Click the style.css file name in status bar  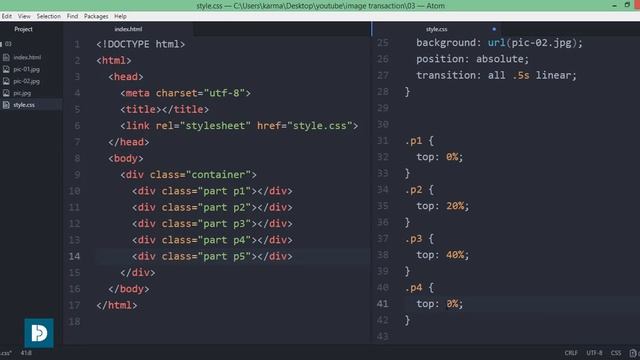[6, 353]
